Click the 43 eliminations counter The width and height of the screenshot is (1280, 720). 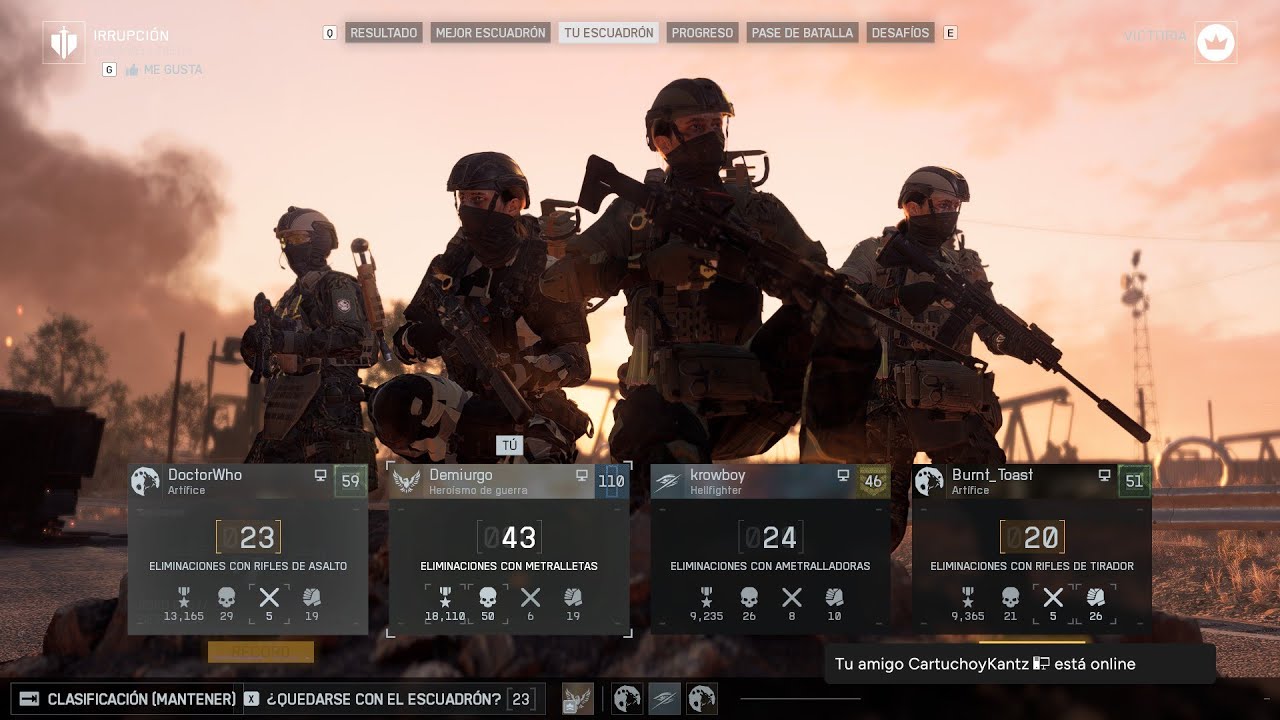[509, 538]
